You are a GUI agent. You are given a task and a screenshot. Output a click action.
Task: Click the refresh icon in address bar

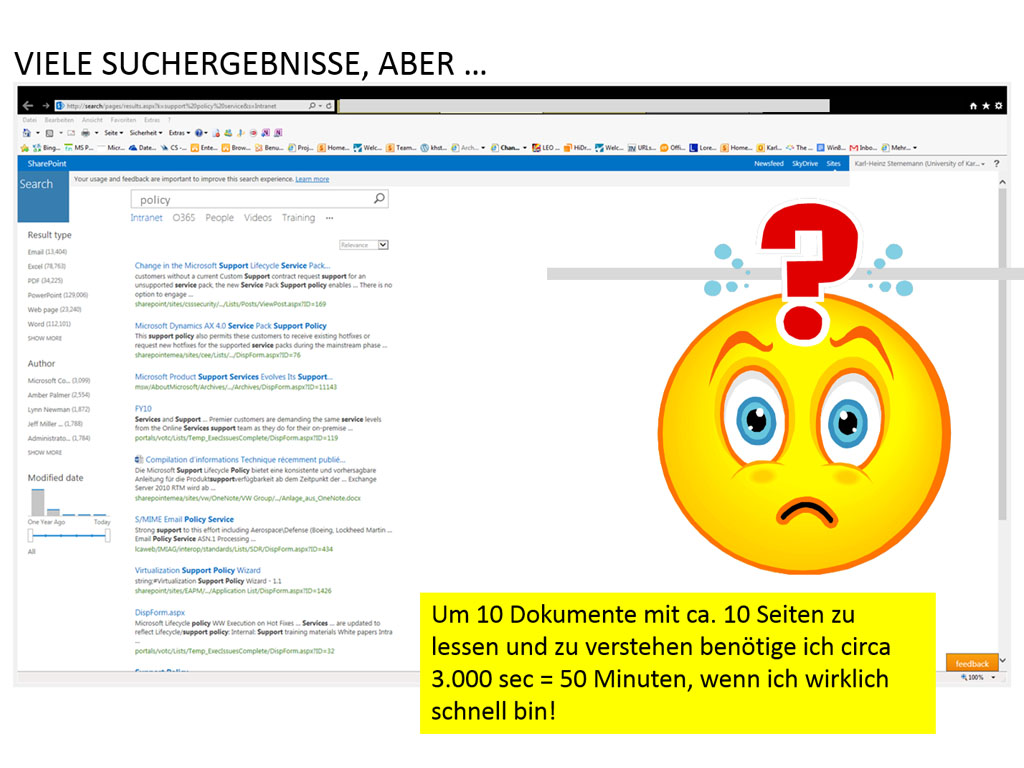tap(327, 105)
